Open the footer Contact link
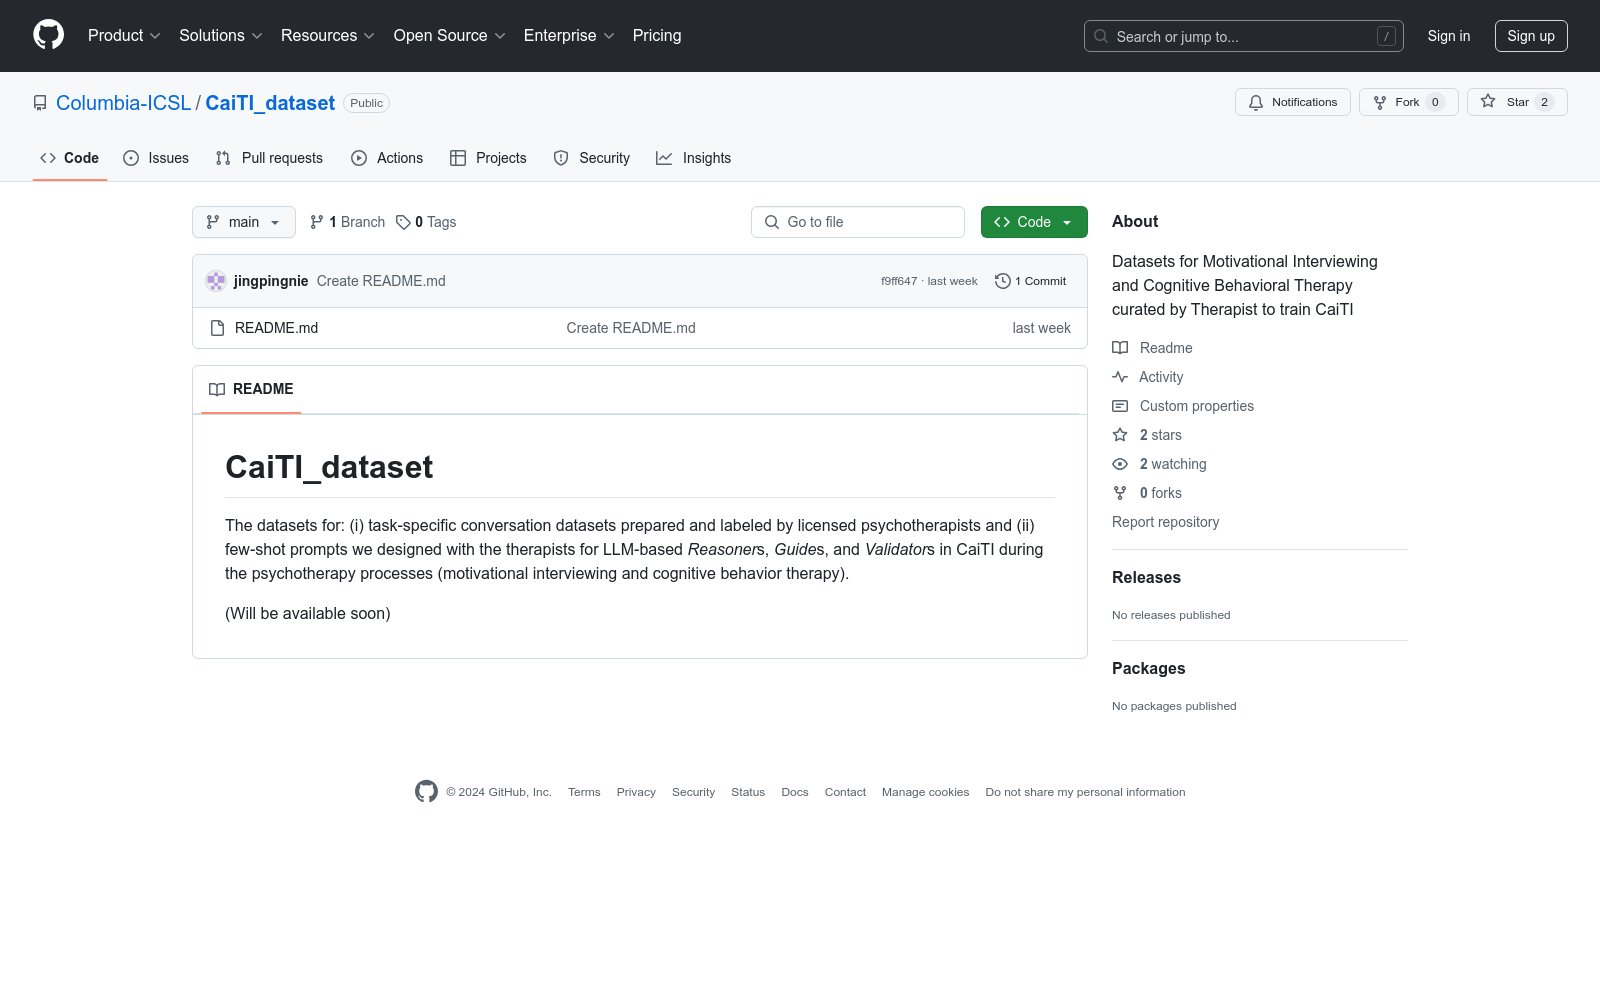This screenshot has width=1600, height=1000. (x=845, y=792)
